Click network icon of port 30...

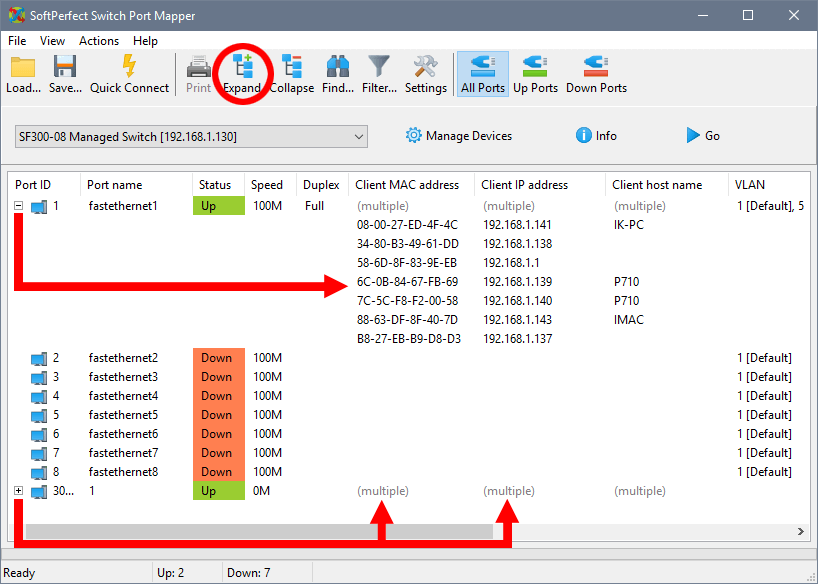pos(39,492)
